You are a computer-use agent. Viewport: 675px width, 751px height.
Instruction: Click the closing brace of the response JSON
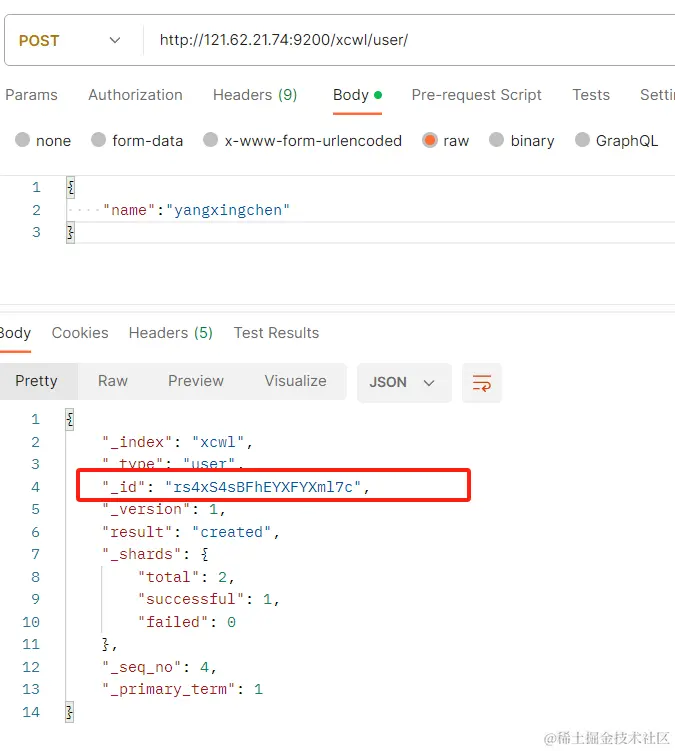tap(70, 712)
